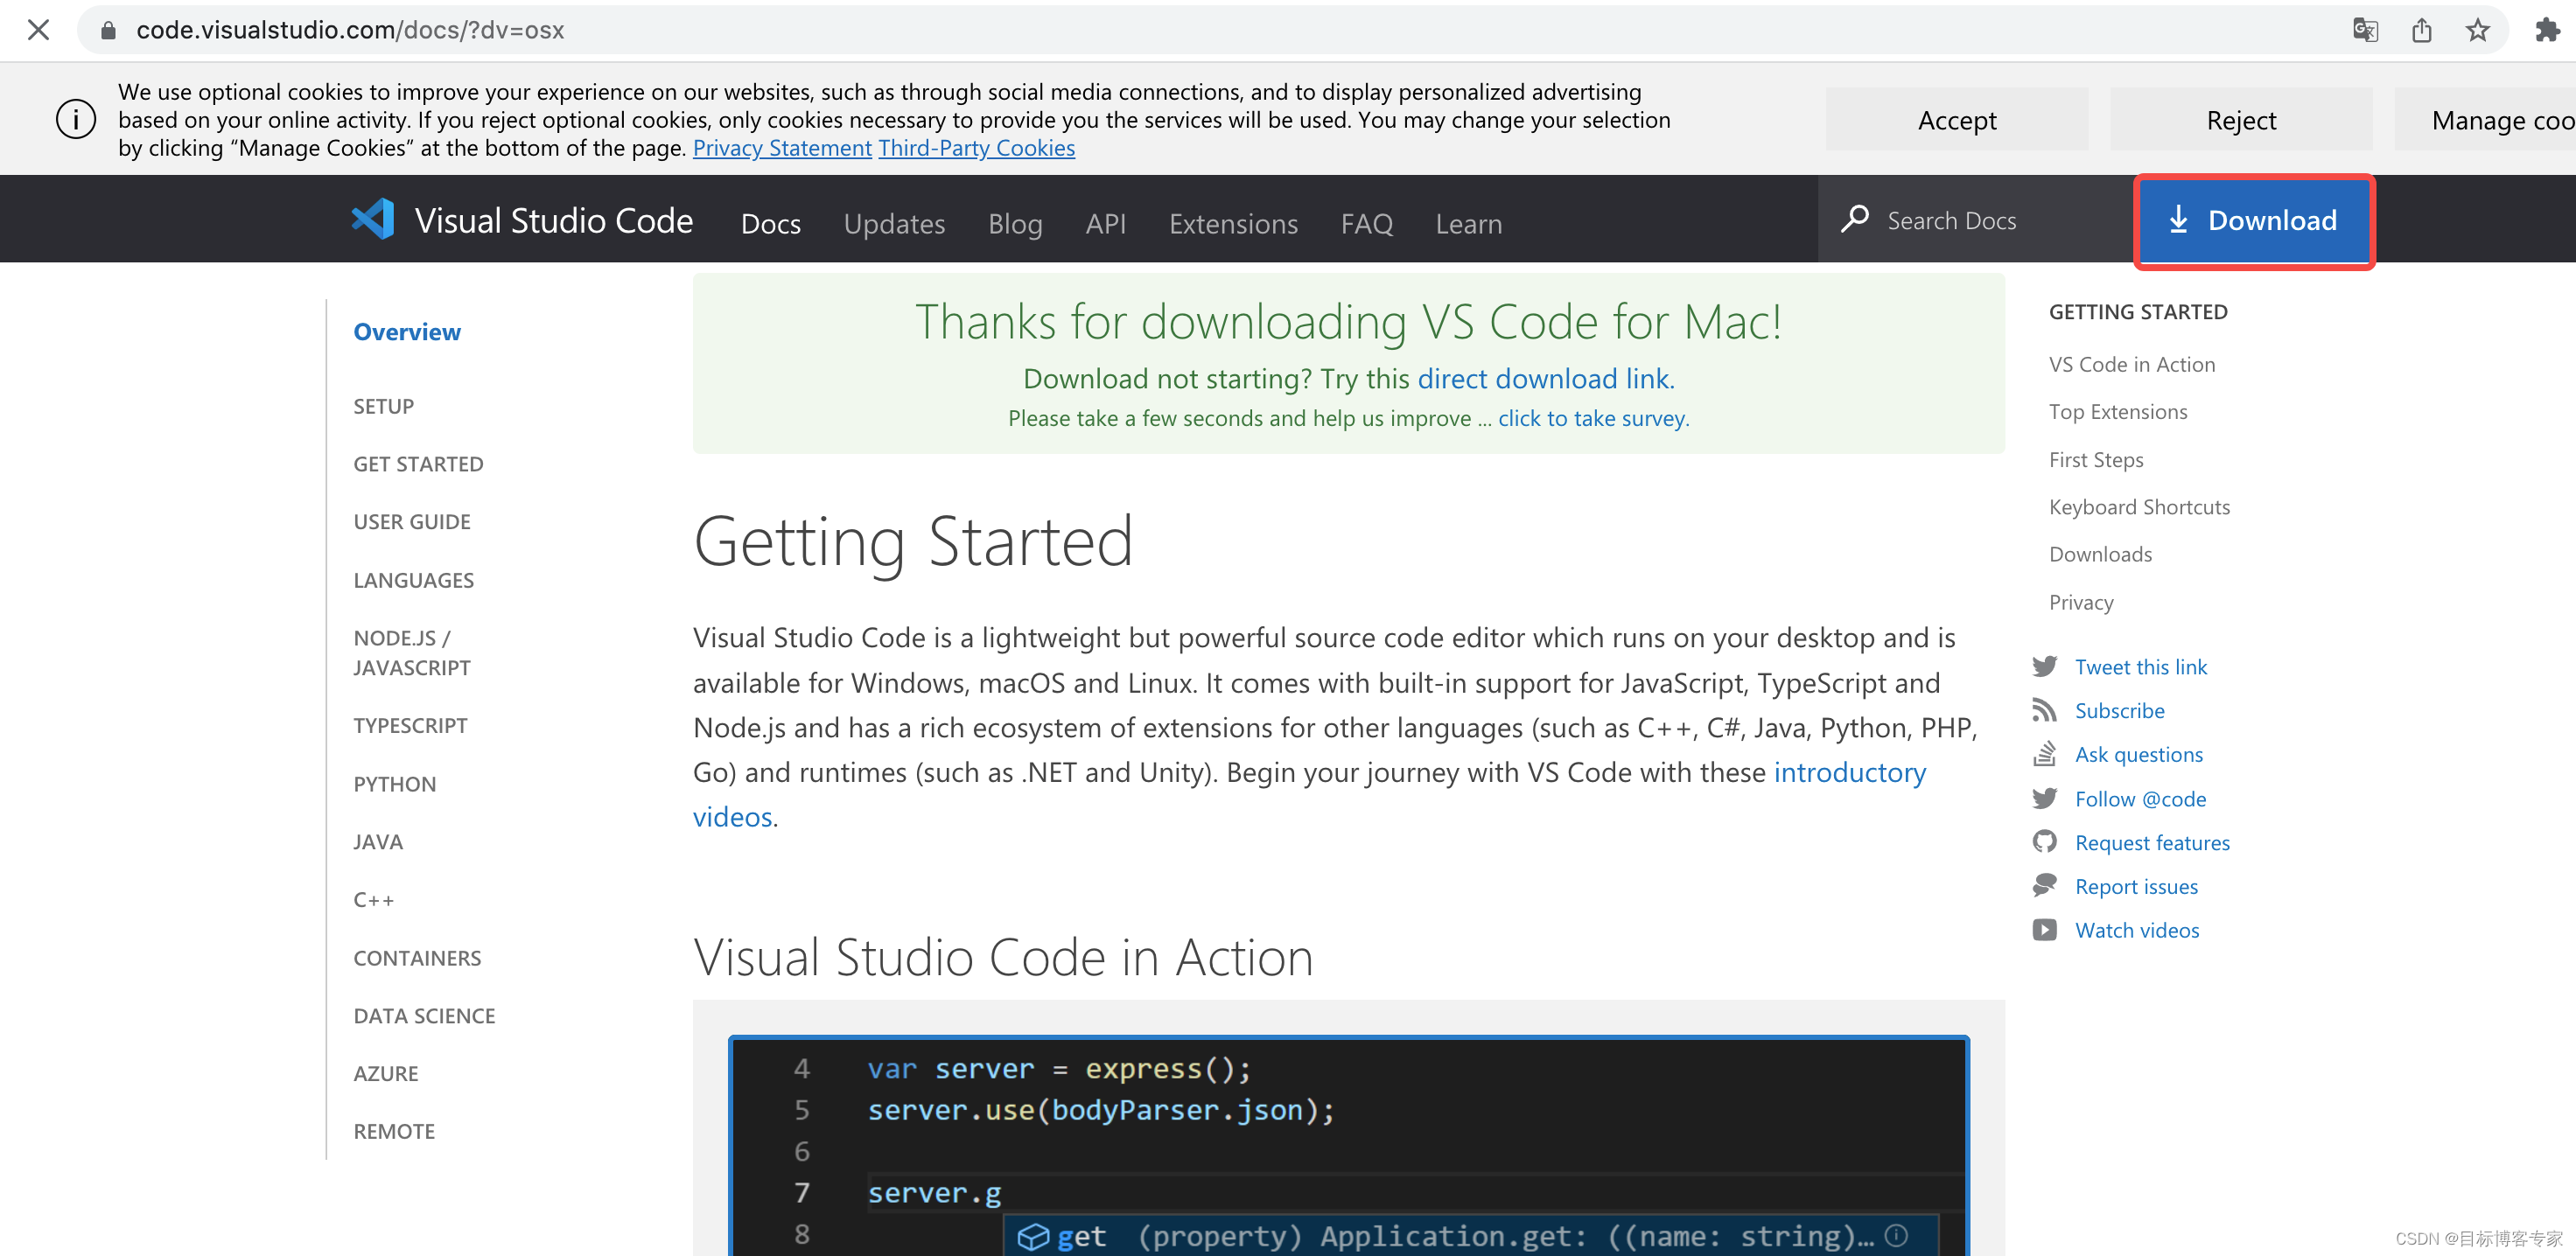
Task: Go to the Docs nav item
Action: (770, 223)
